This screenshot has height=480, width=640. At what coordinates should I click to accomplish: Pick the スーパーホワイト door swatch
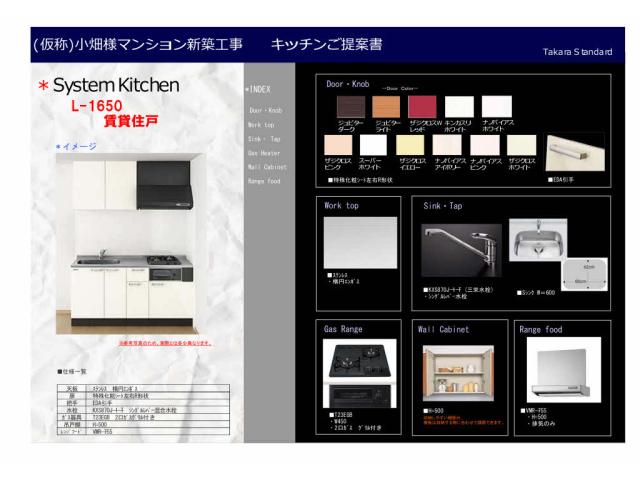(373, 145)
